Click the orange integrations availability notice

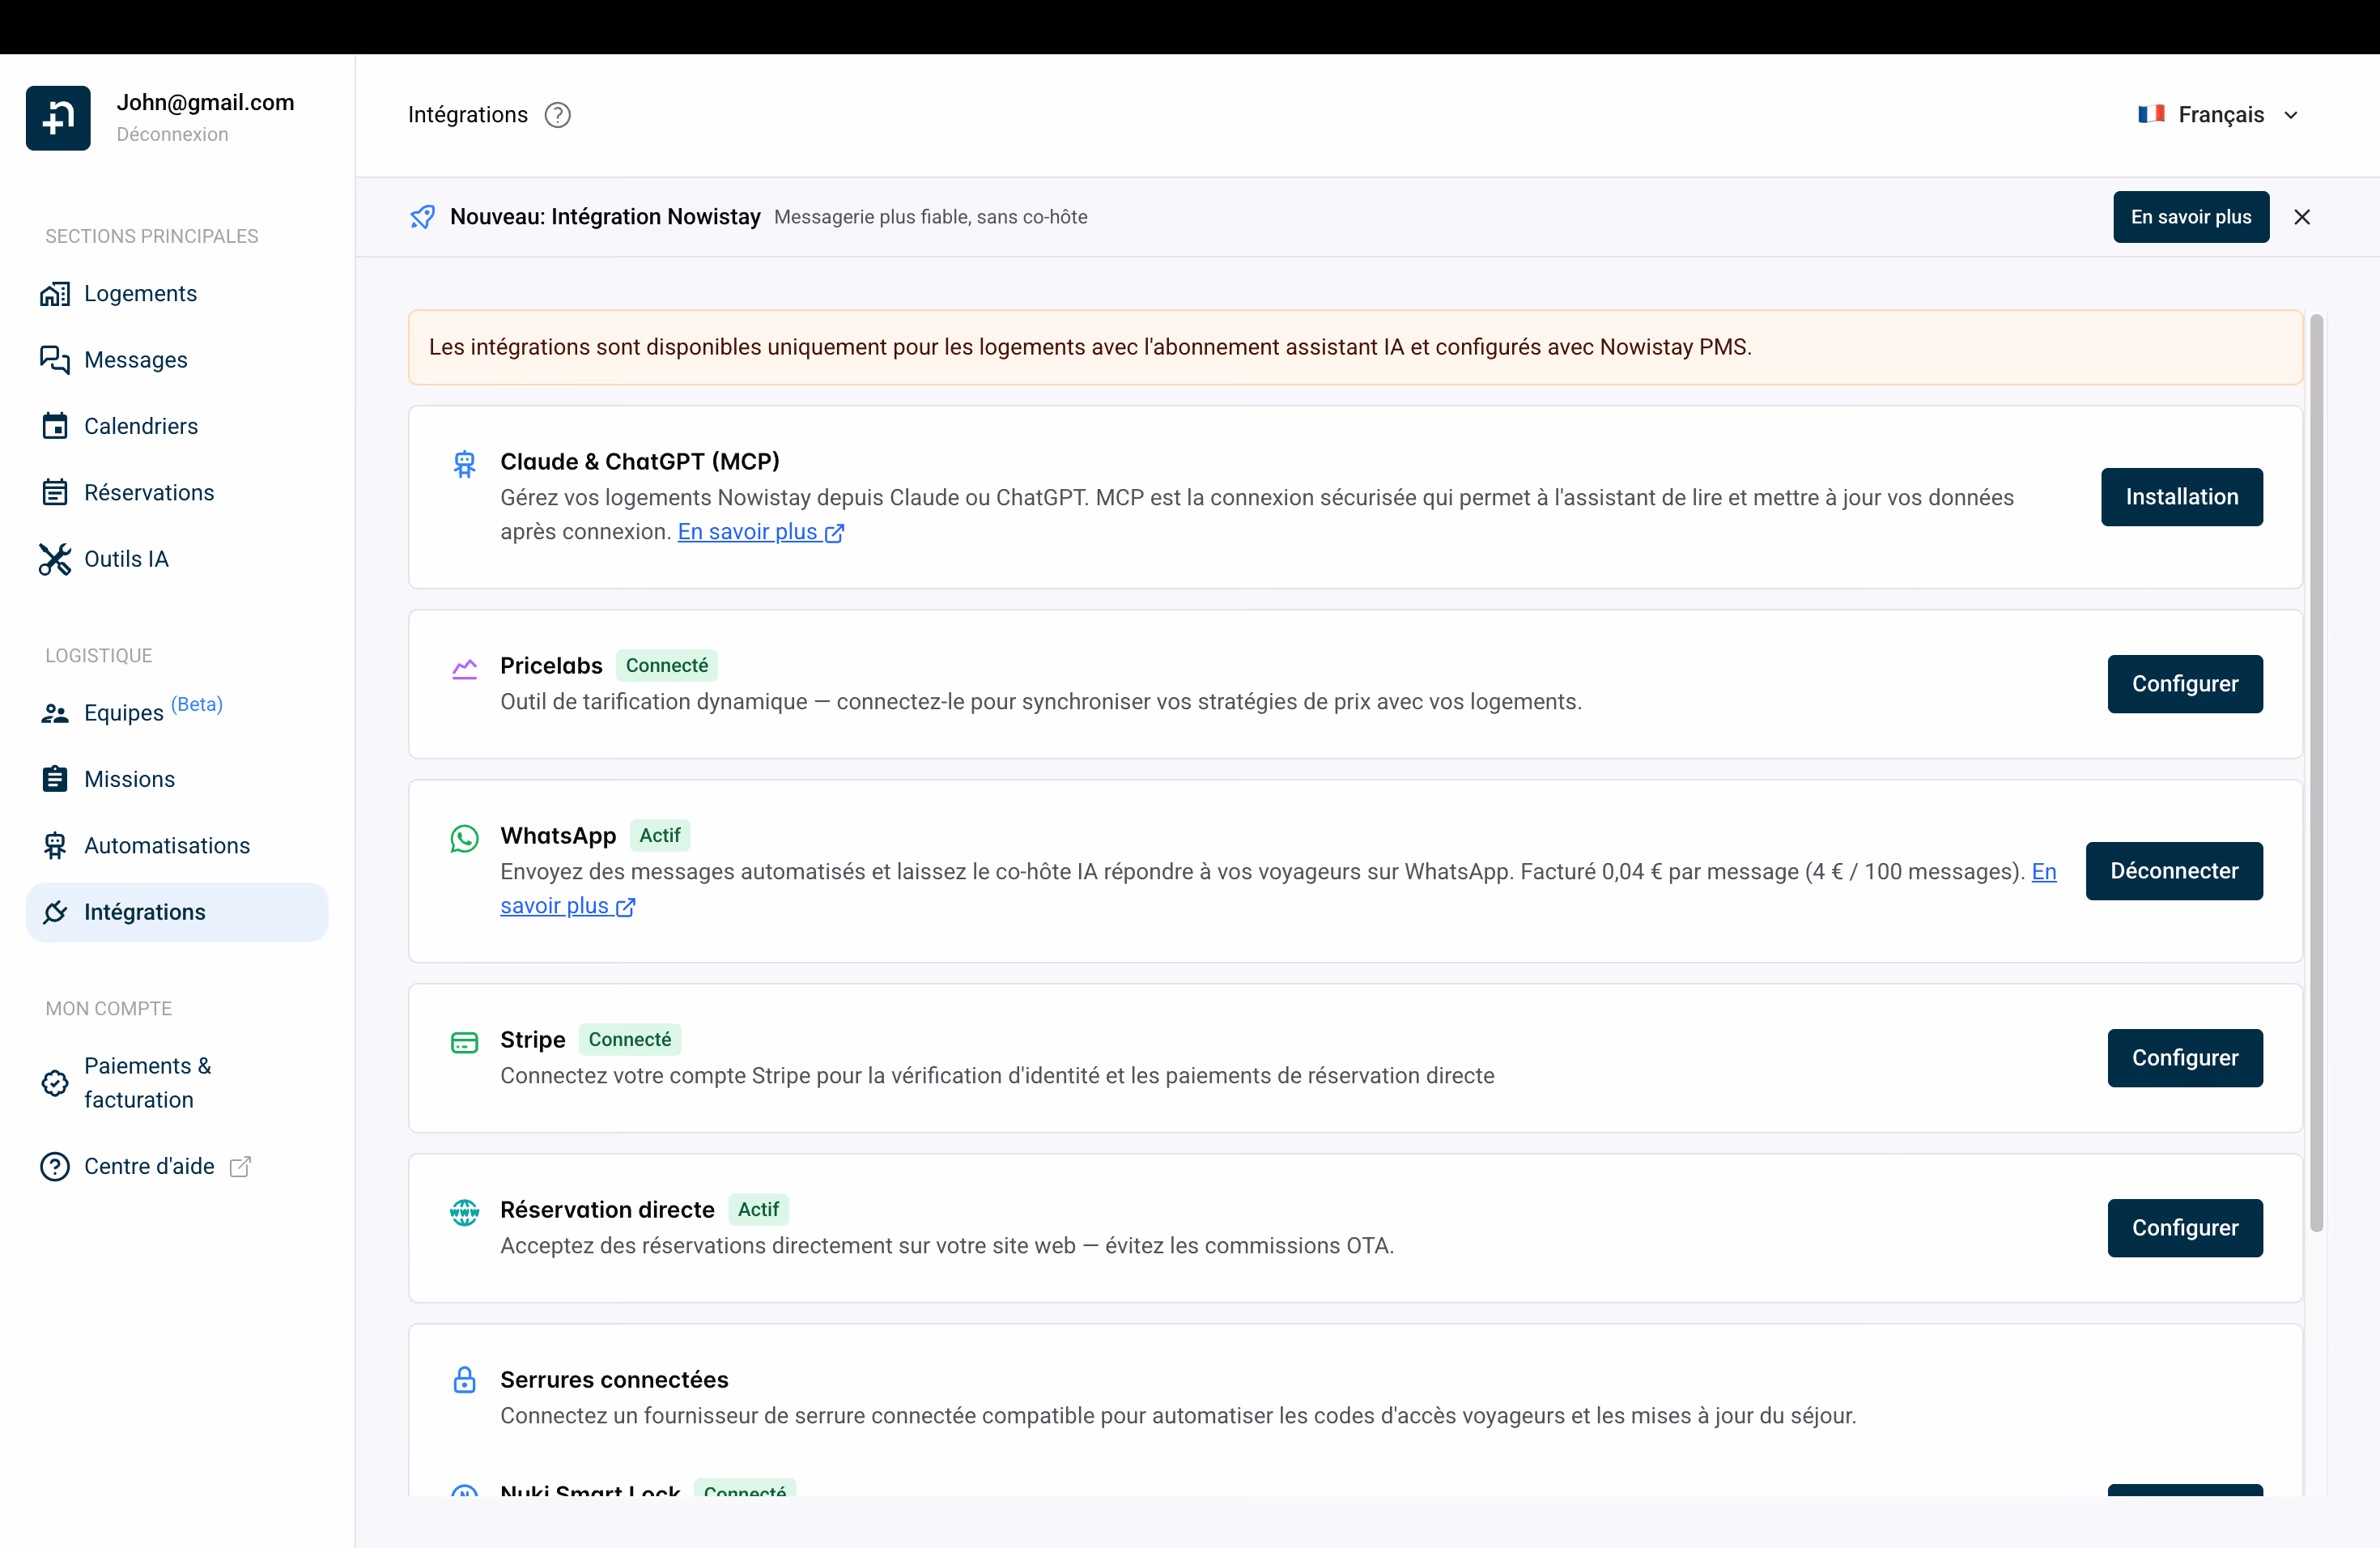(x=1355, y=347)
